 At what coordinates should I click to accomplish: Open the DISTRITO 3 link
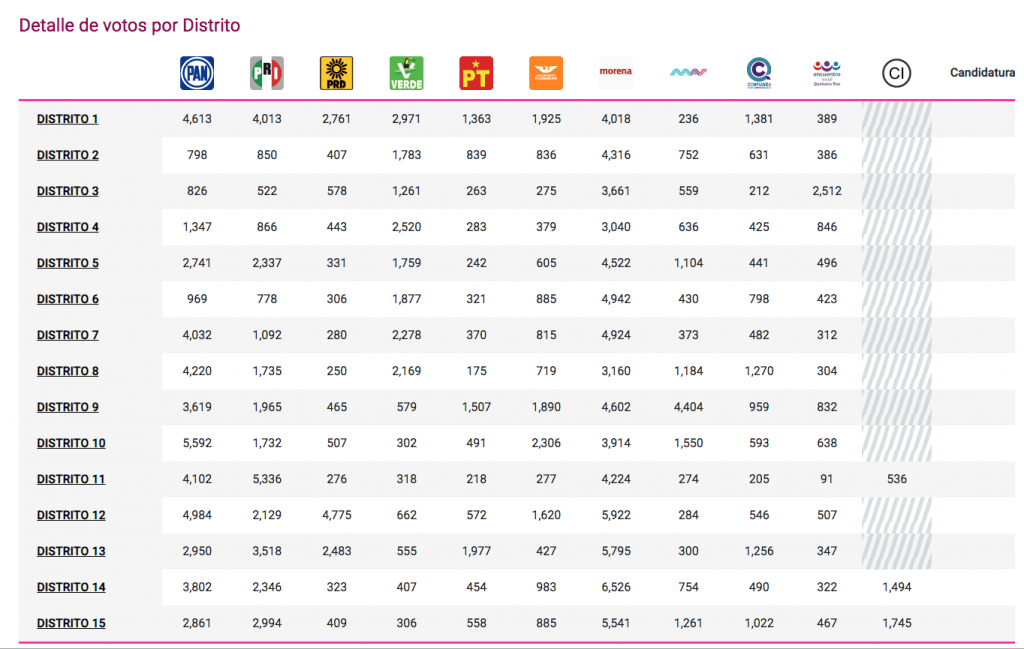pos(68,191)
